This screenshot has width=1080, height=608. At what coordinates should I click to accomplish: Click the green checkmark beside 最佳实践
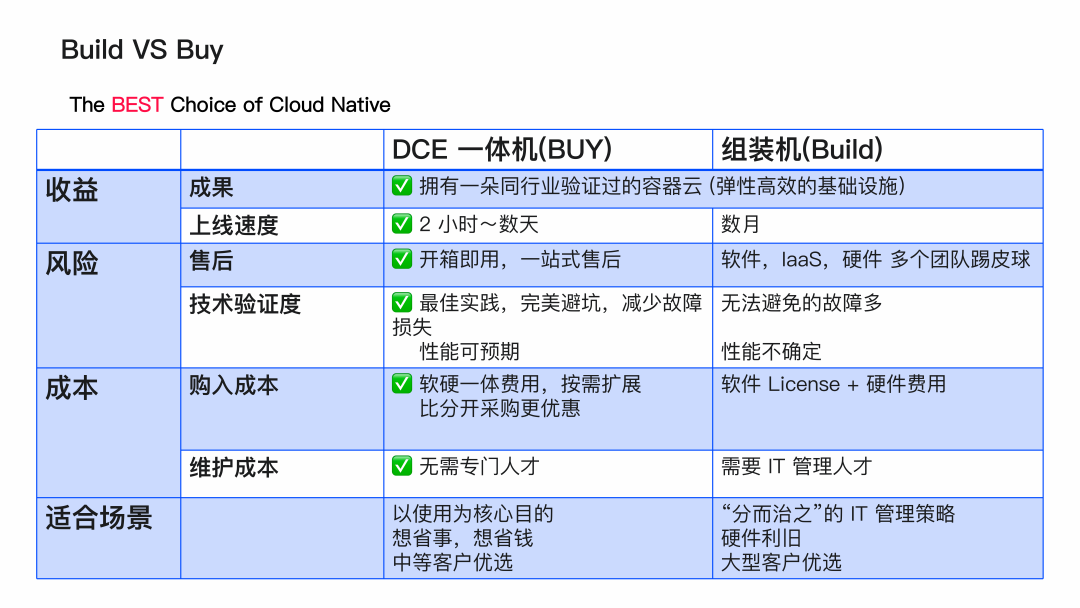[402, 302]
